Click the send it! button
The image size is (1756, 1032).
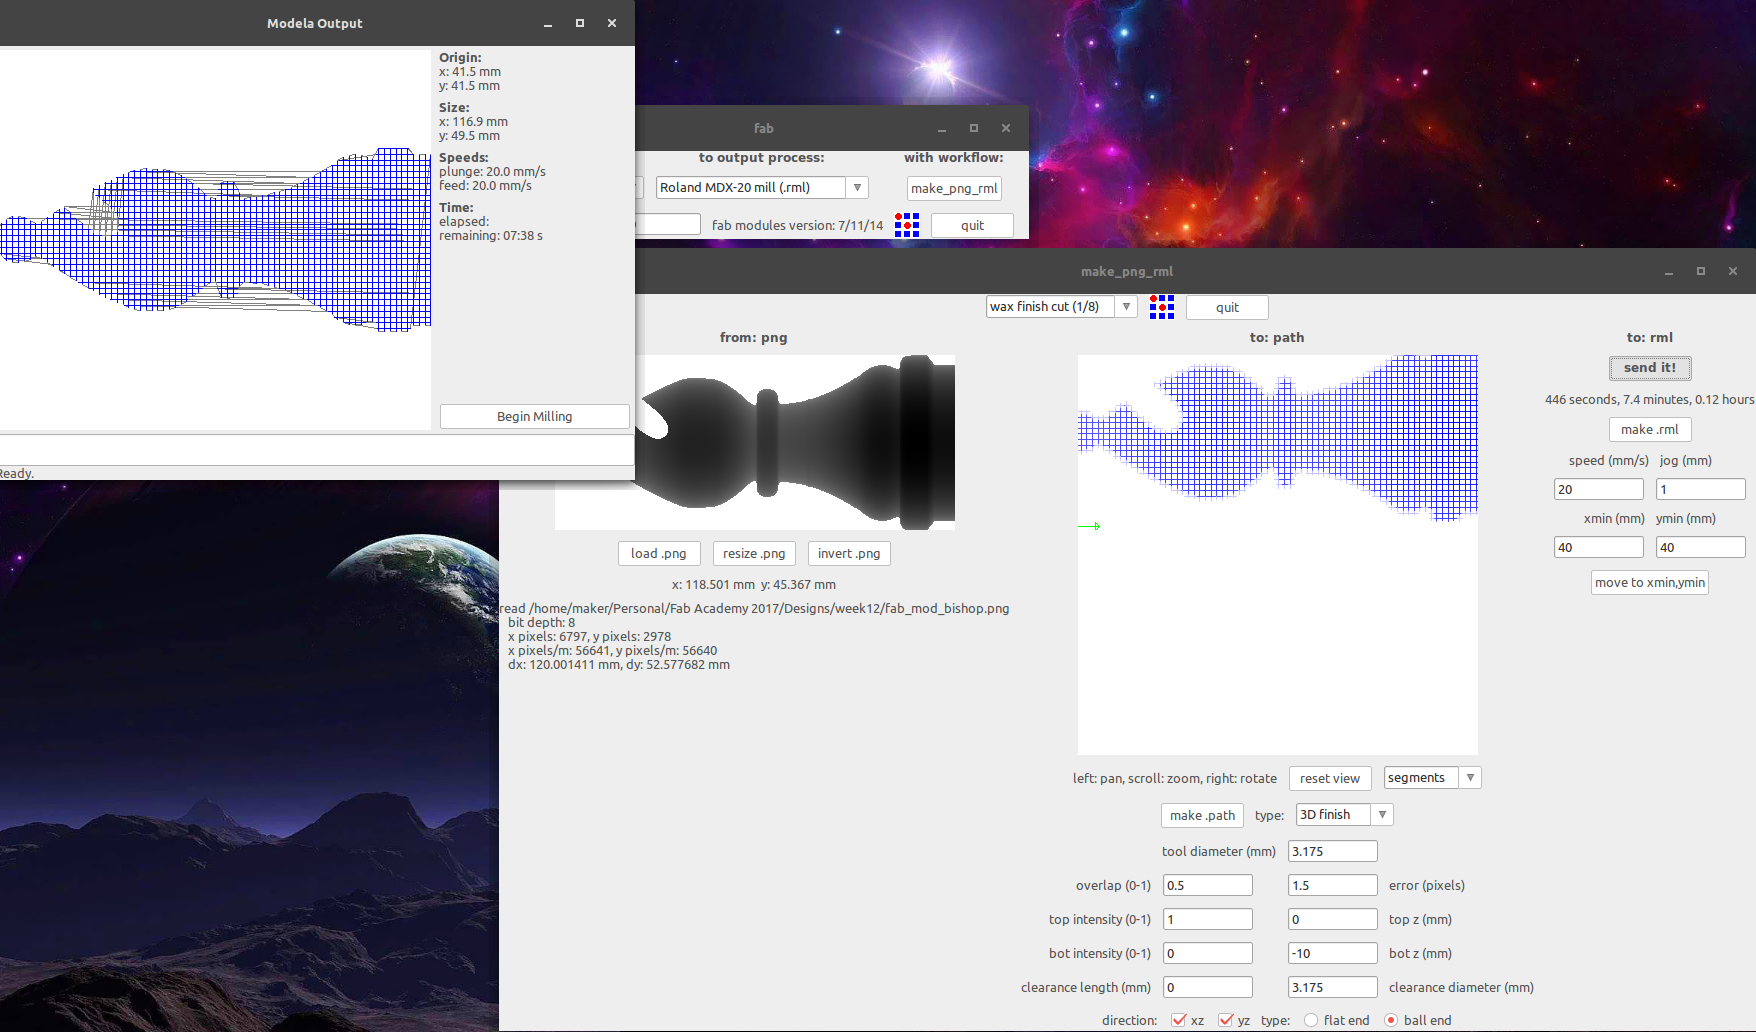(x=1650, y=368)
